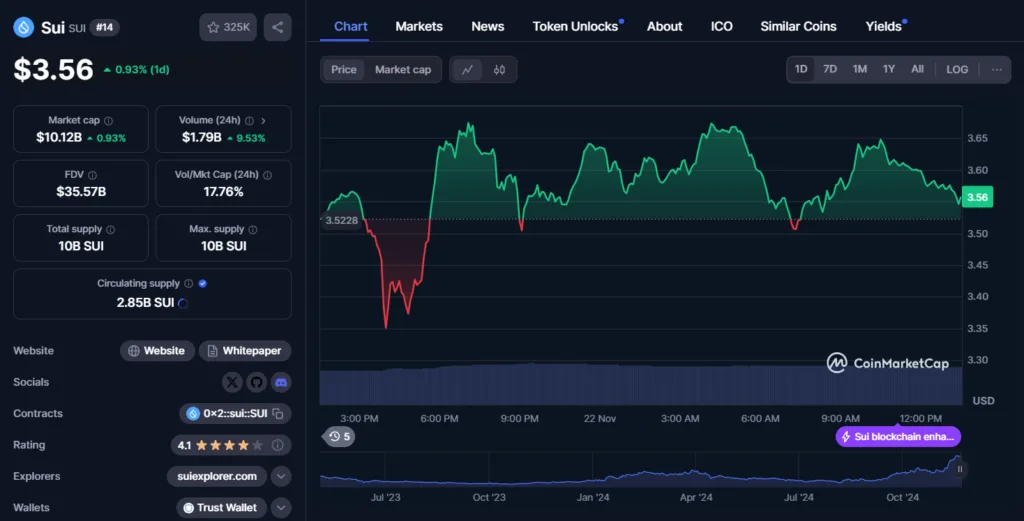1024x521 pixels.
Task: Show Volume (24h) info icon
Action: click(249, 121)
